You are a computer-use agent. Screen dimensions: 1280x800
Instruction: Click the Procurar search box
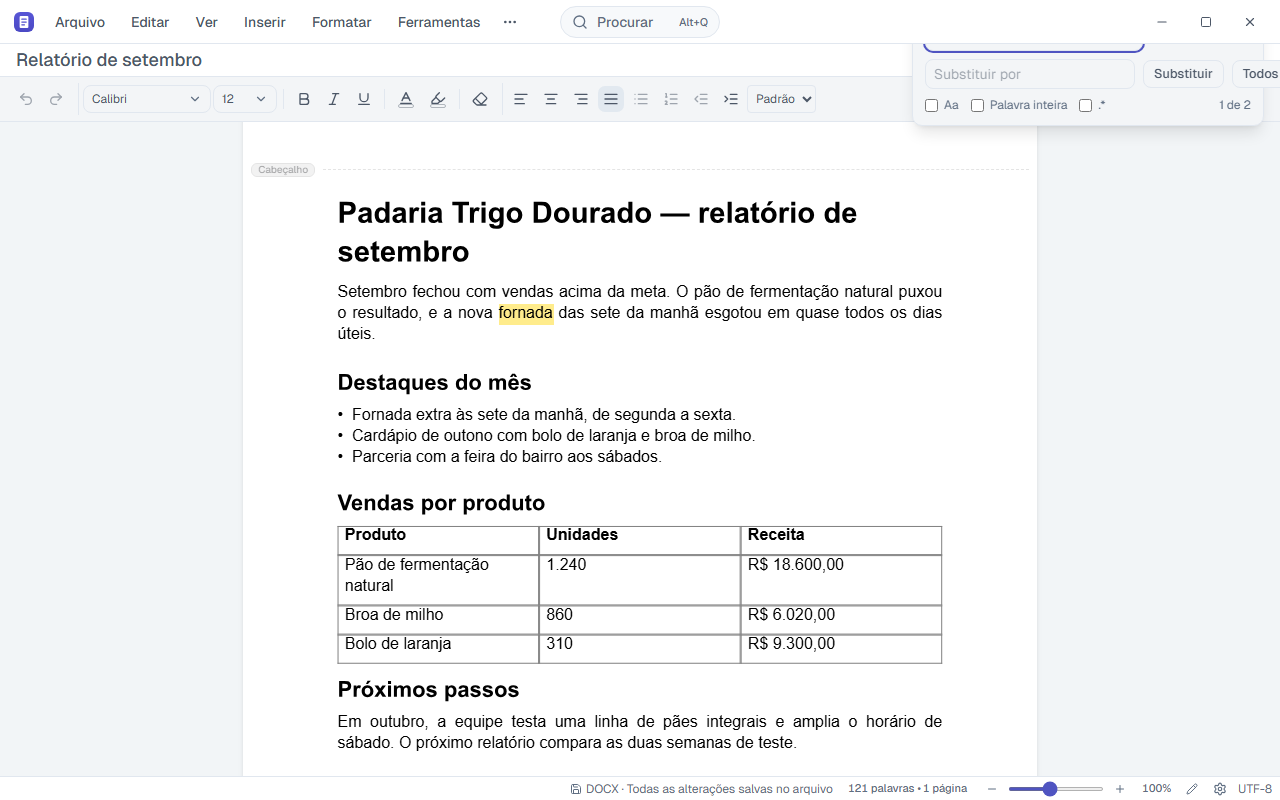[640, 22]
